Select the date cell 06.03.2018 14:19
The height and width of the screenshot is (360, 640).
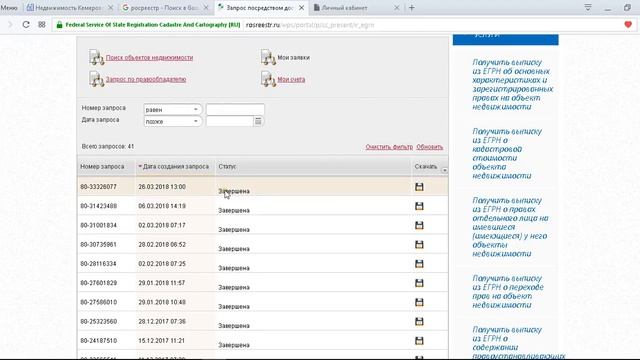click(x=162, y=206)
